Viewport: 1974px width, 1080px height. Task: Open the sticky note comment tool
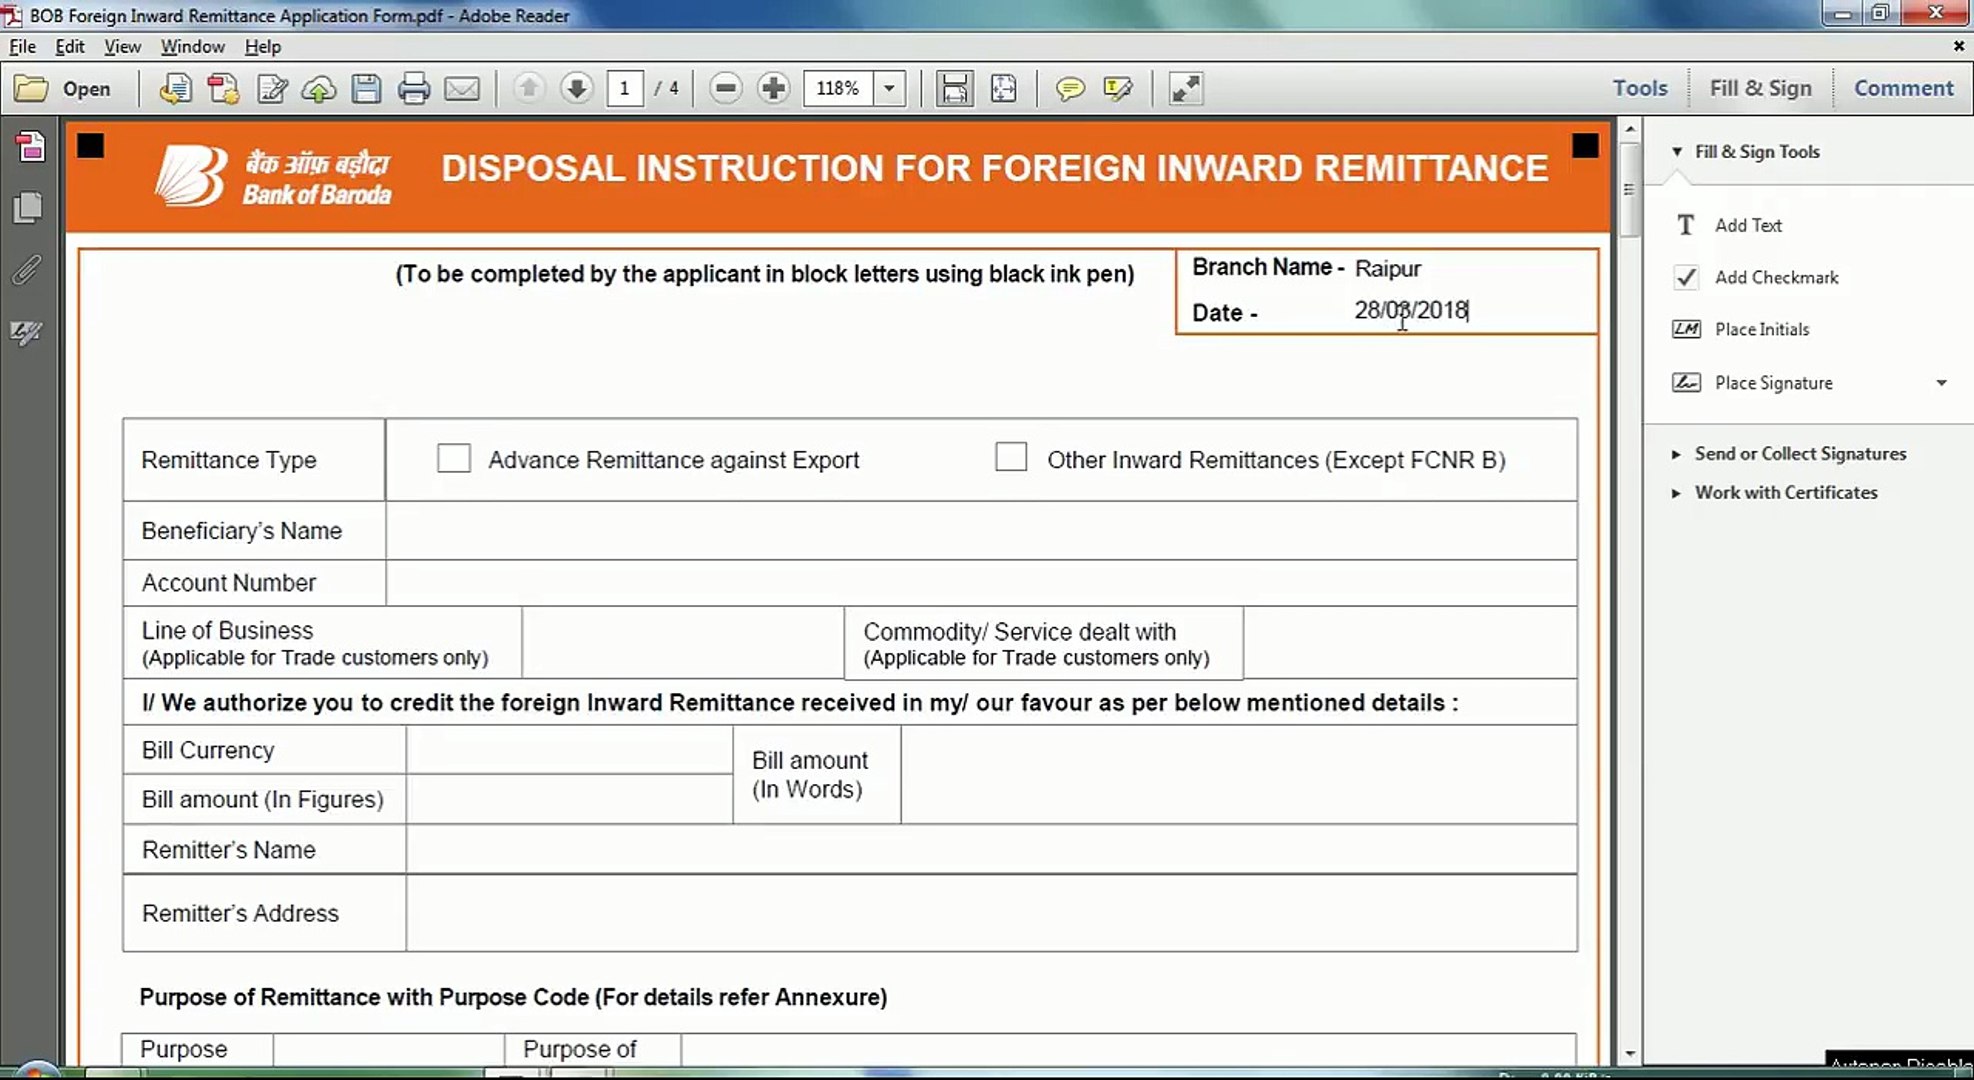[x=1069, y=89]
